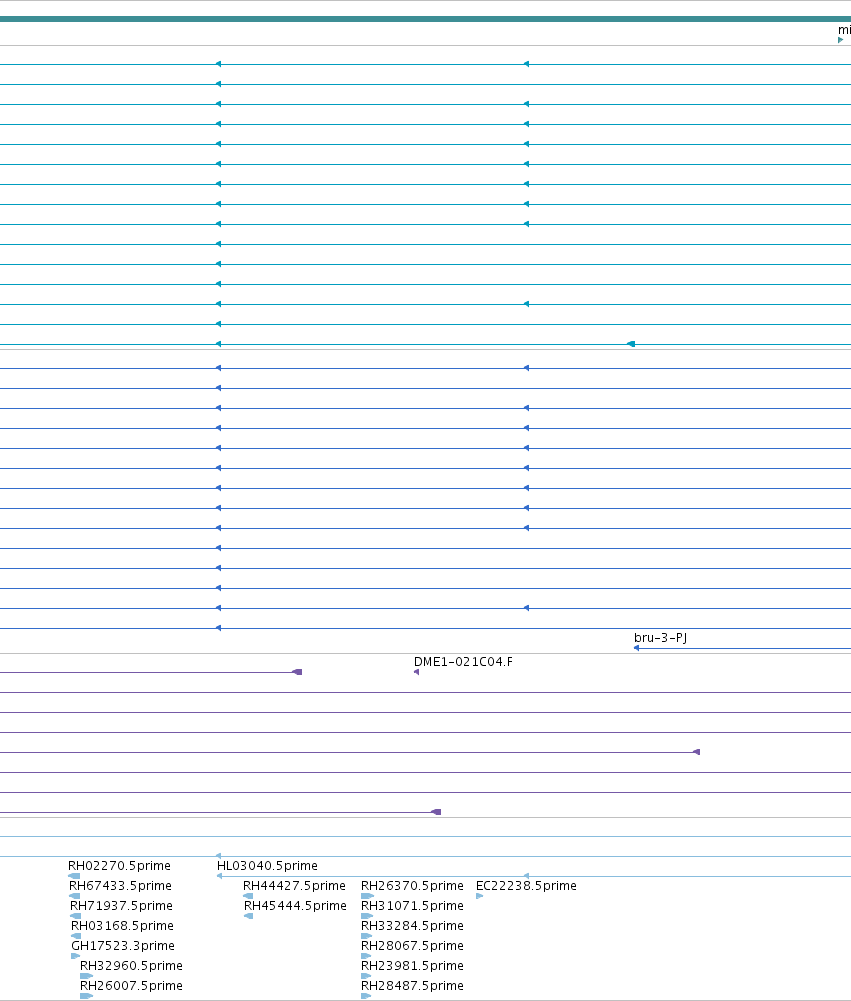851x1001 pixels.
Task: Click the RH45444.5prime label
Action: pyautogui.click(x=295, y=905)
